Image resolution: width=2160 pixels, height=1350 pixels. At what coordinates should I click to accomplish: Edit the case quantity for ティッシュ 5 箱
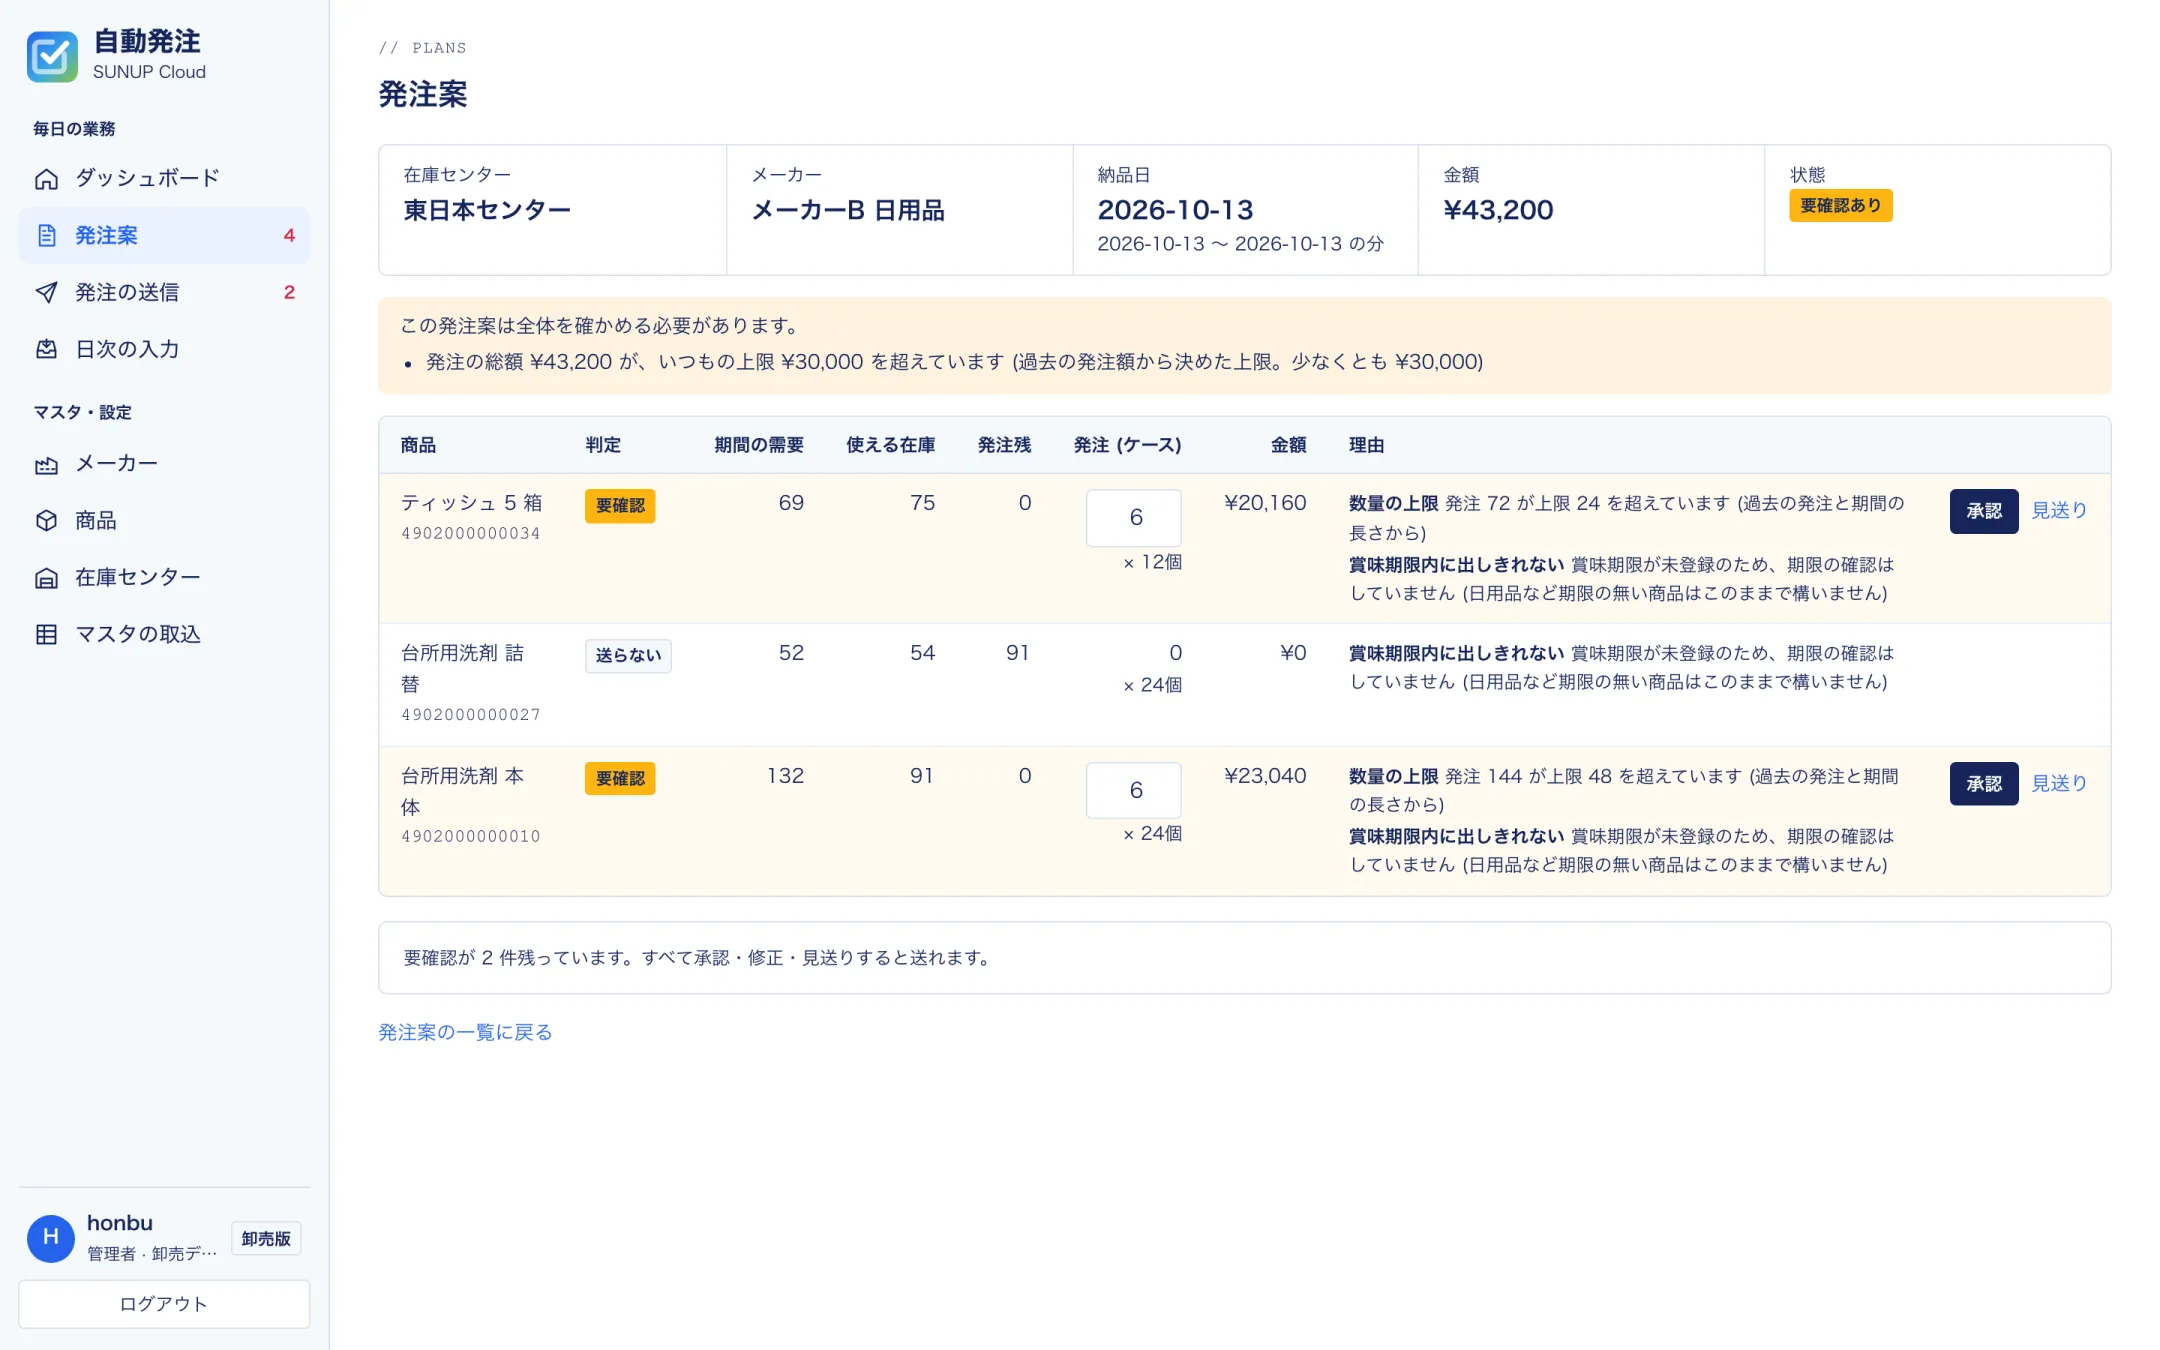pos(1134,518)
